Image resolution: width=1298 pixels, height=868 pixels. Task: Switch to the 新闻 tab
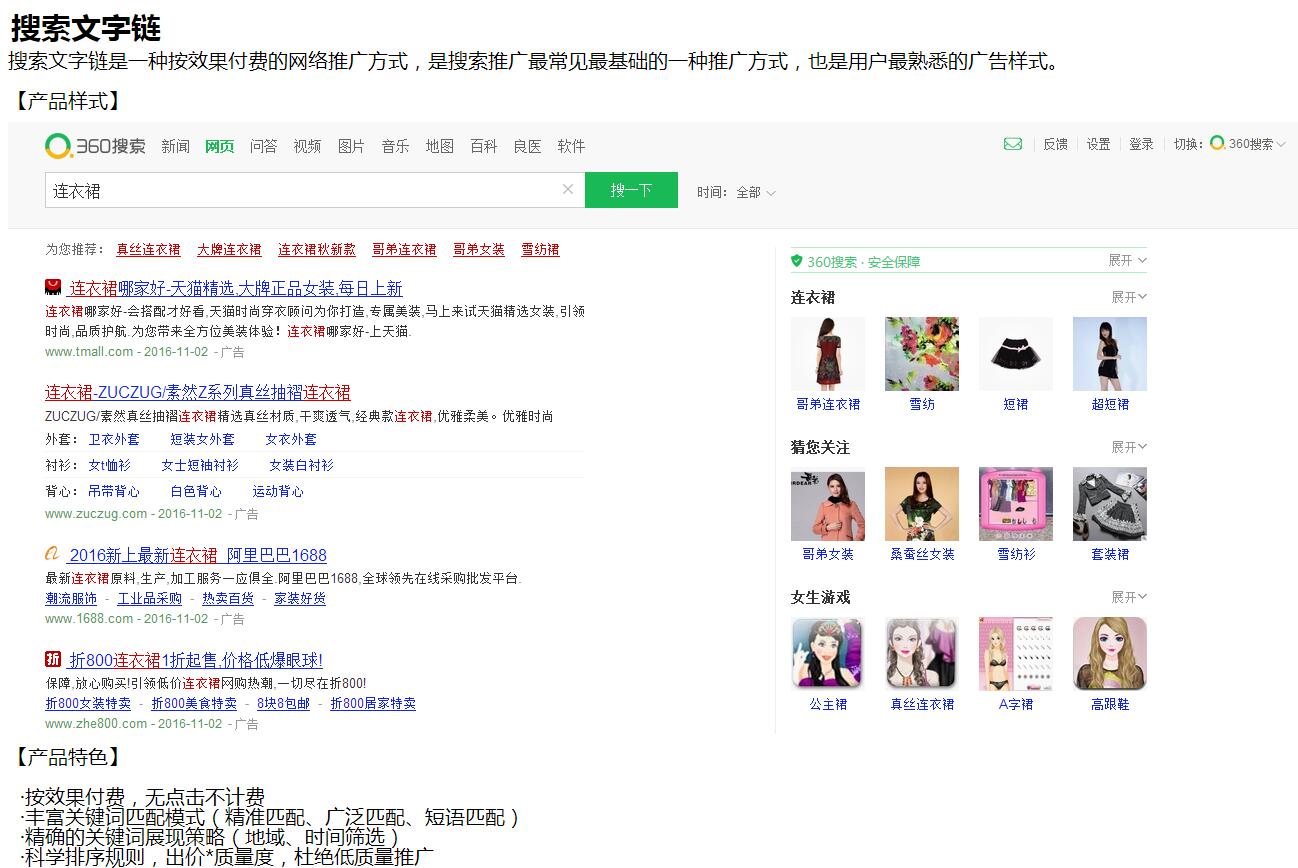click(175, 146)
